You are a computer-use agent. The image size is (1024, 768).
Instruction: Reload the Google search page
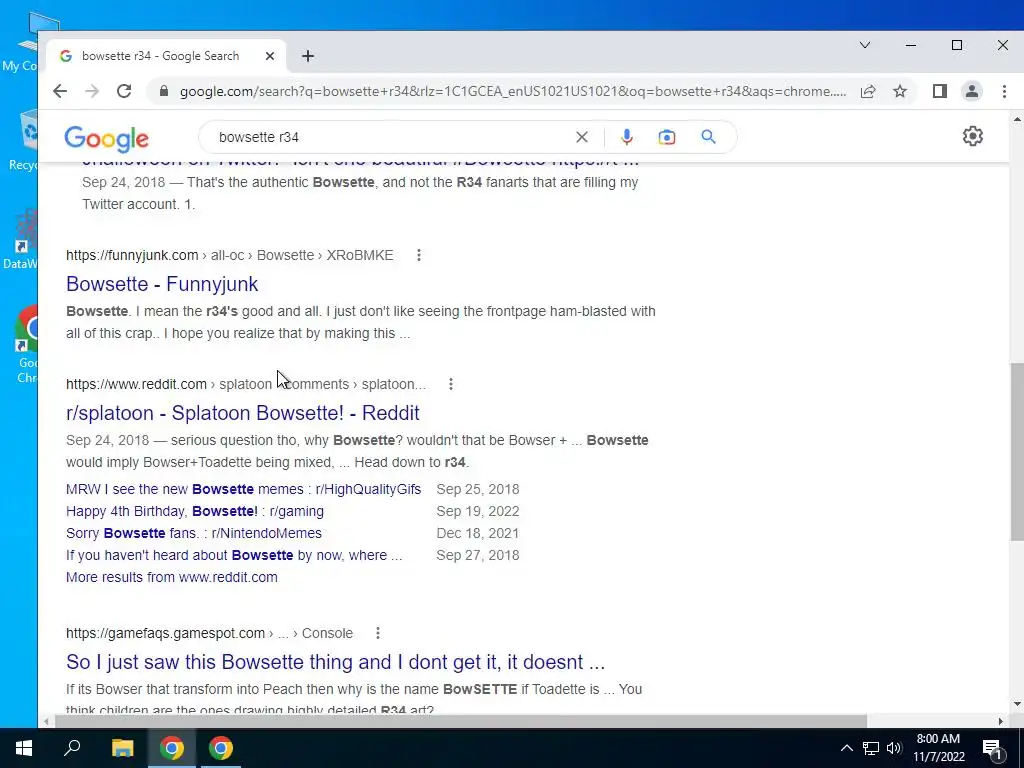pos(124,91)
